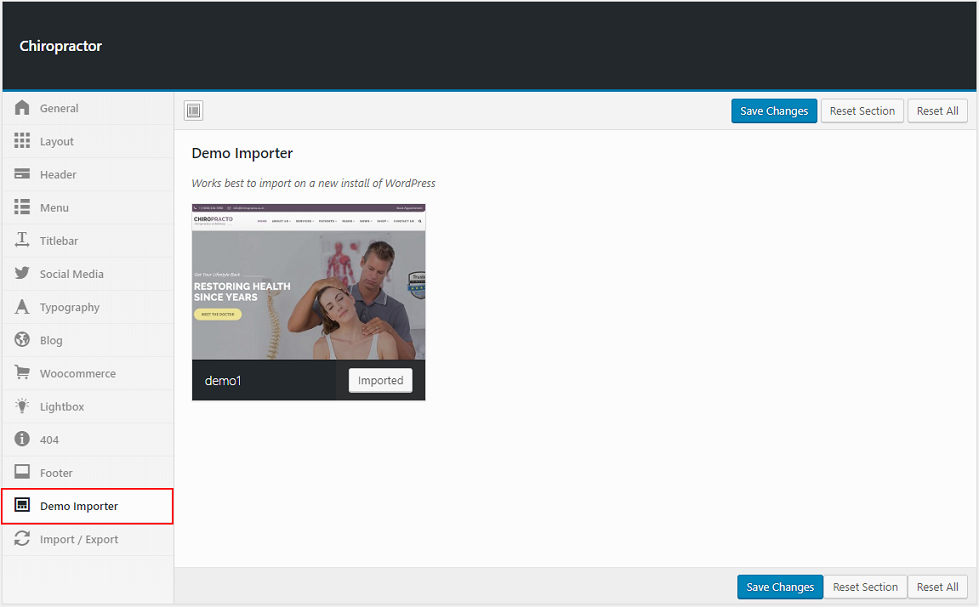Select the Demo Importer sidebar item

click(78, 506)
